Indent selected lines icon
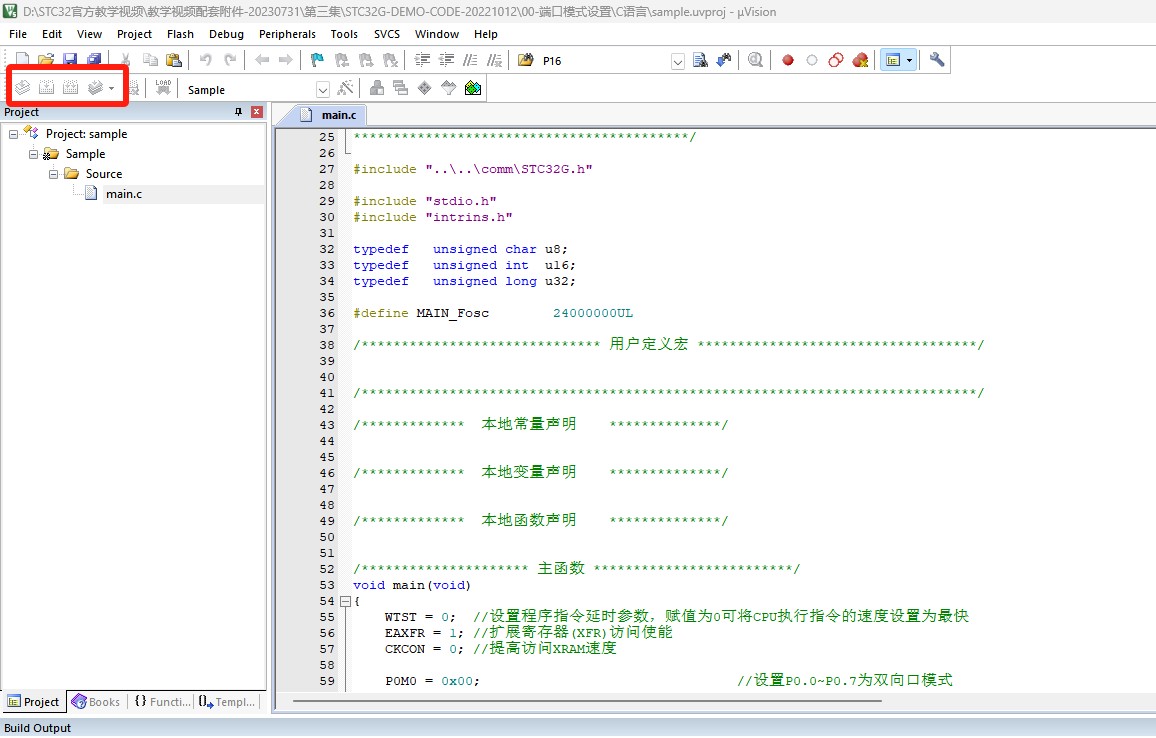 tap(422, 60)
